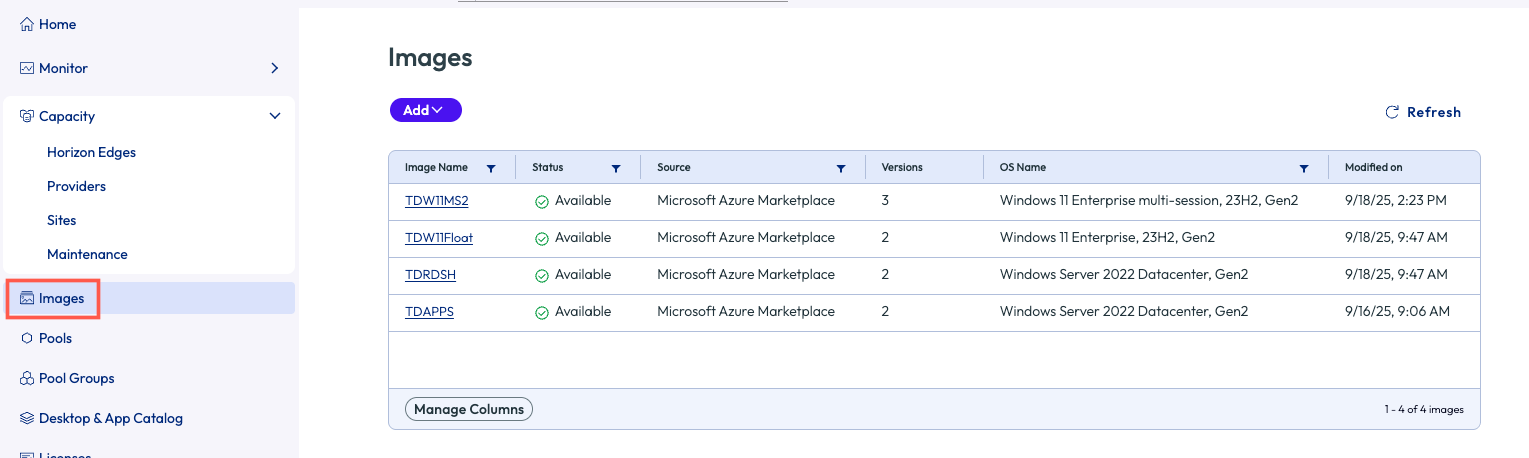The width and height of the screenshot is (1529, 458).
Task: Open the TDW11MS2 image link
Action: pos(436,200)
